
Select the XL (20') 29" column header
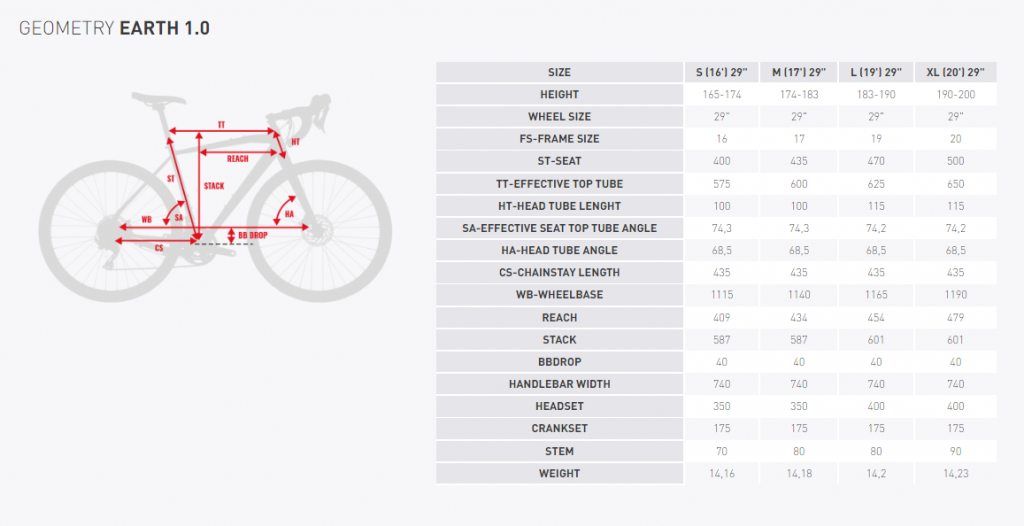955,72
